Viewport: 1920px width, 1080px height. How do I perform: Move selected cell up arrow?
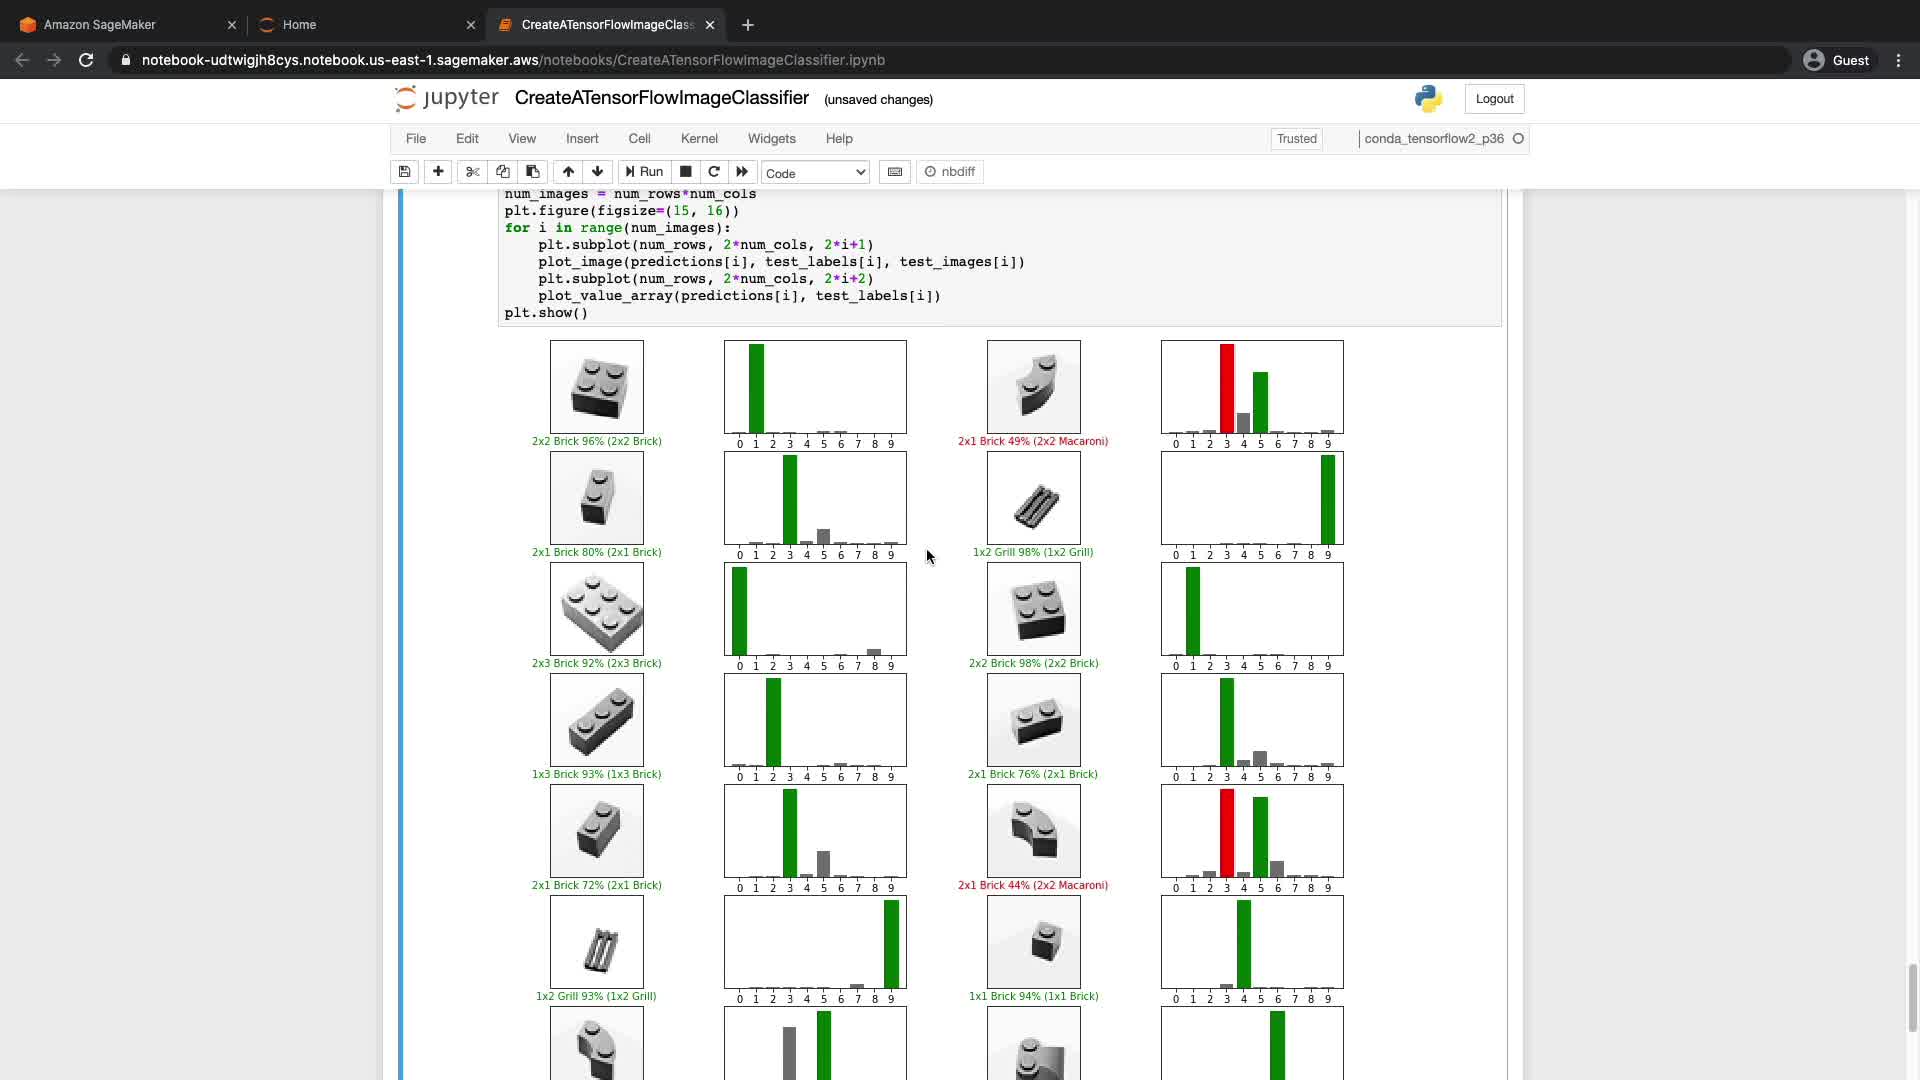point(568,172)
